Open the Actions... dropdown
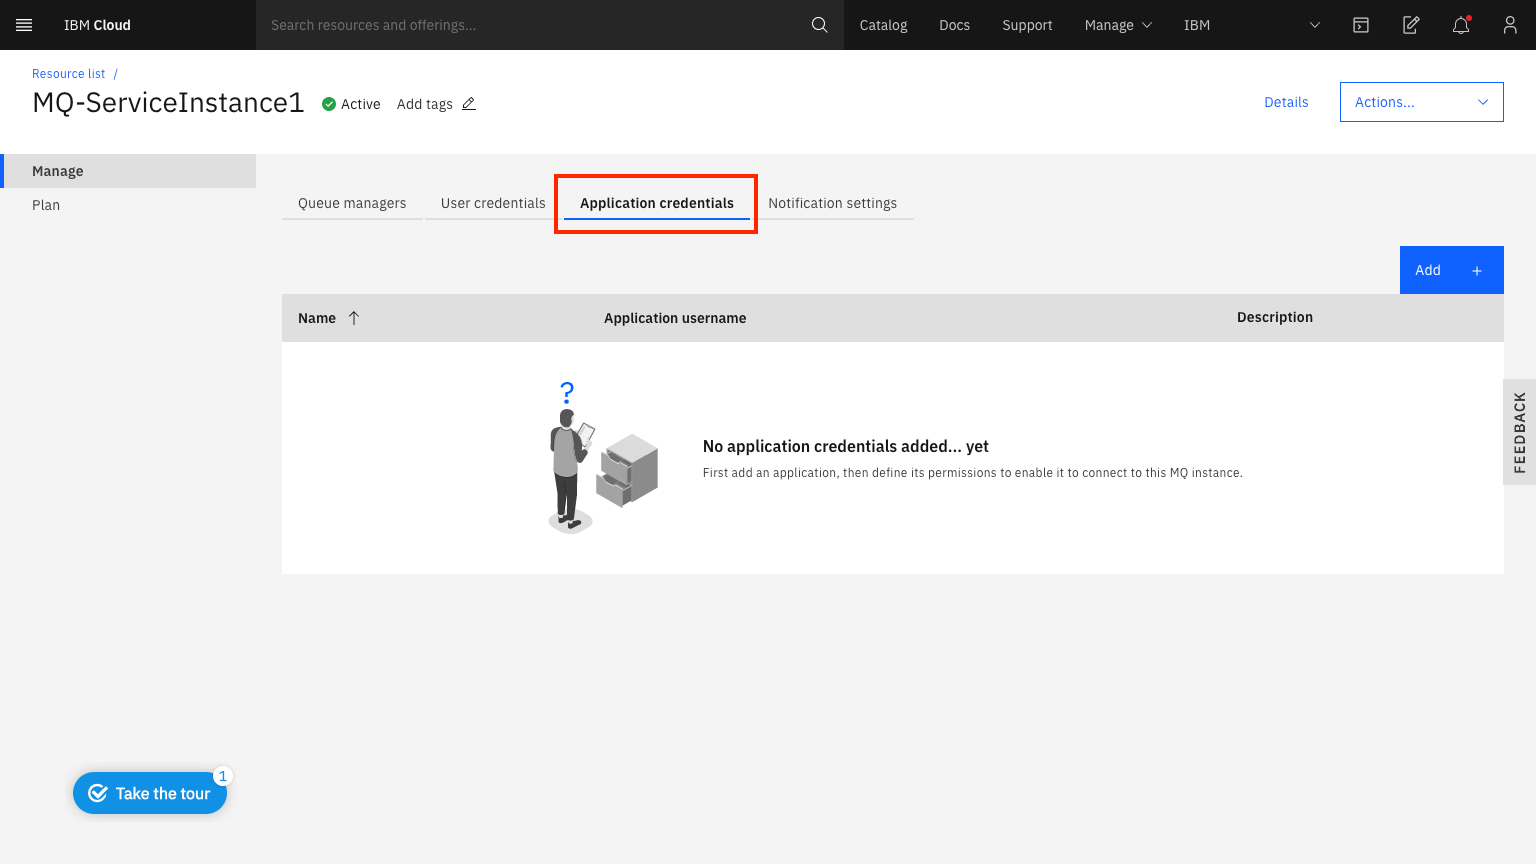Screen dimensions: 1536x864 tap(1421, 102)
